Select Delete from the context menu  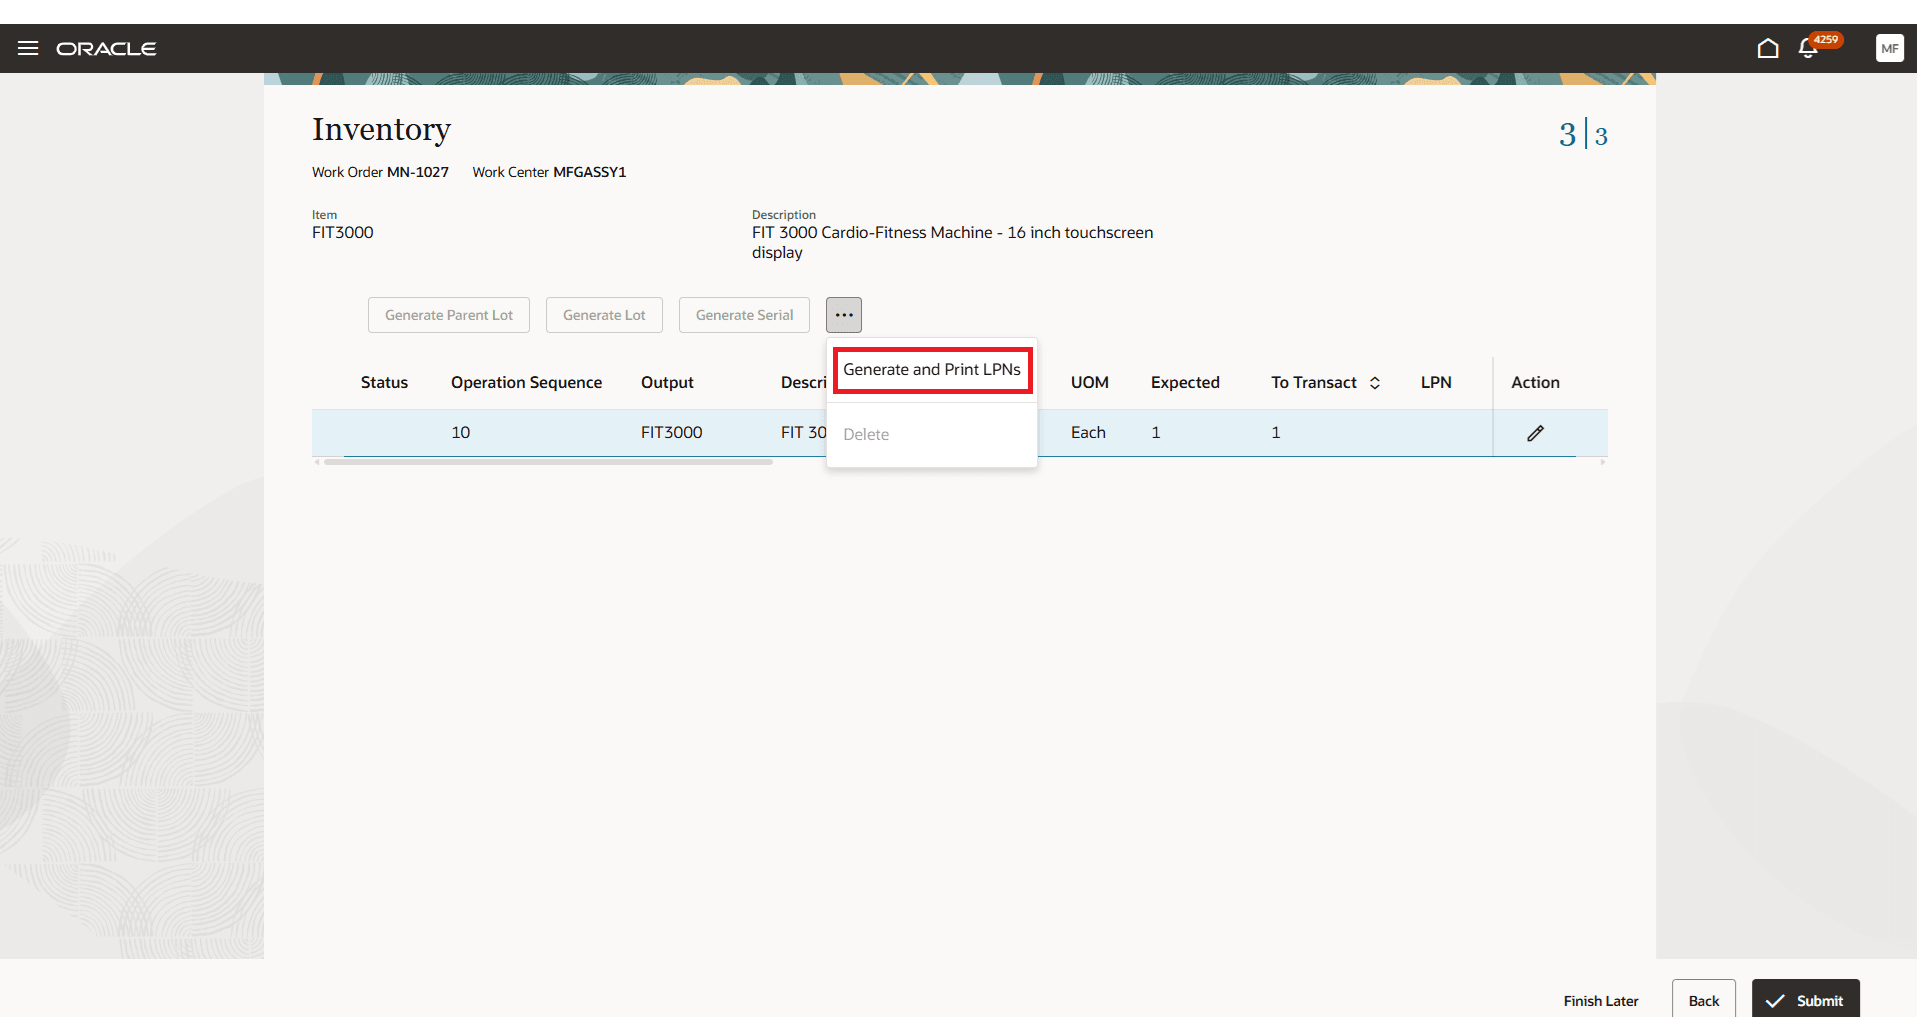click(866, 433)
